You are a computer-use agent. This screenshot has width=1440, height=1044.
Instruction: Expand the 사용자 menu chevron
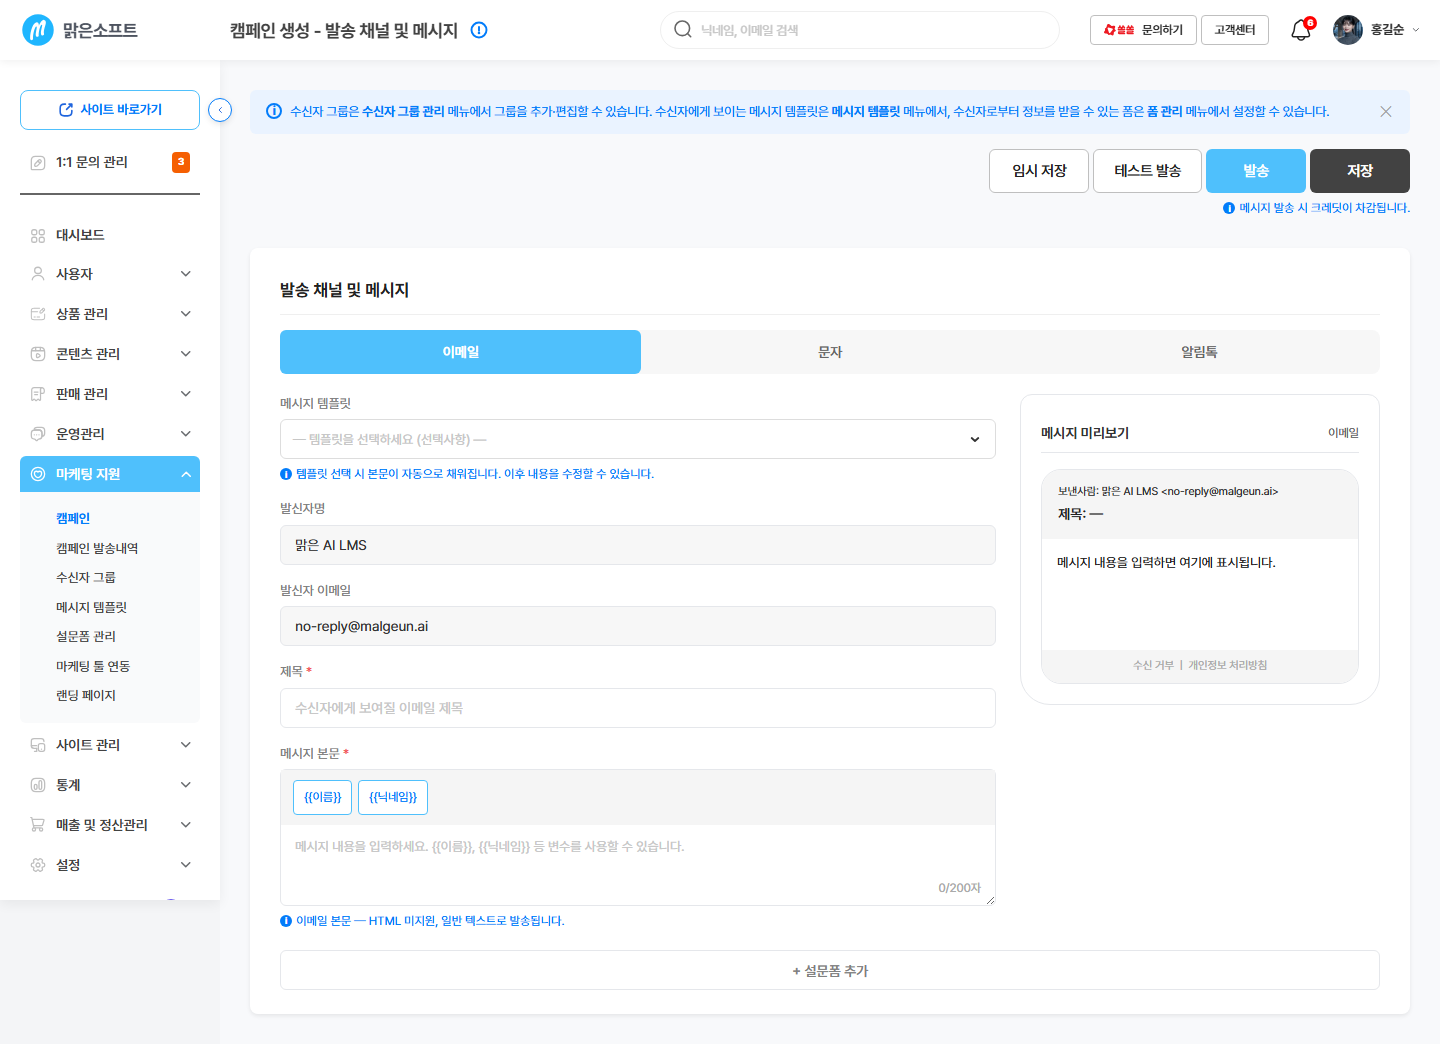[x=186, y=274]
